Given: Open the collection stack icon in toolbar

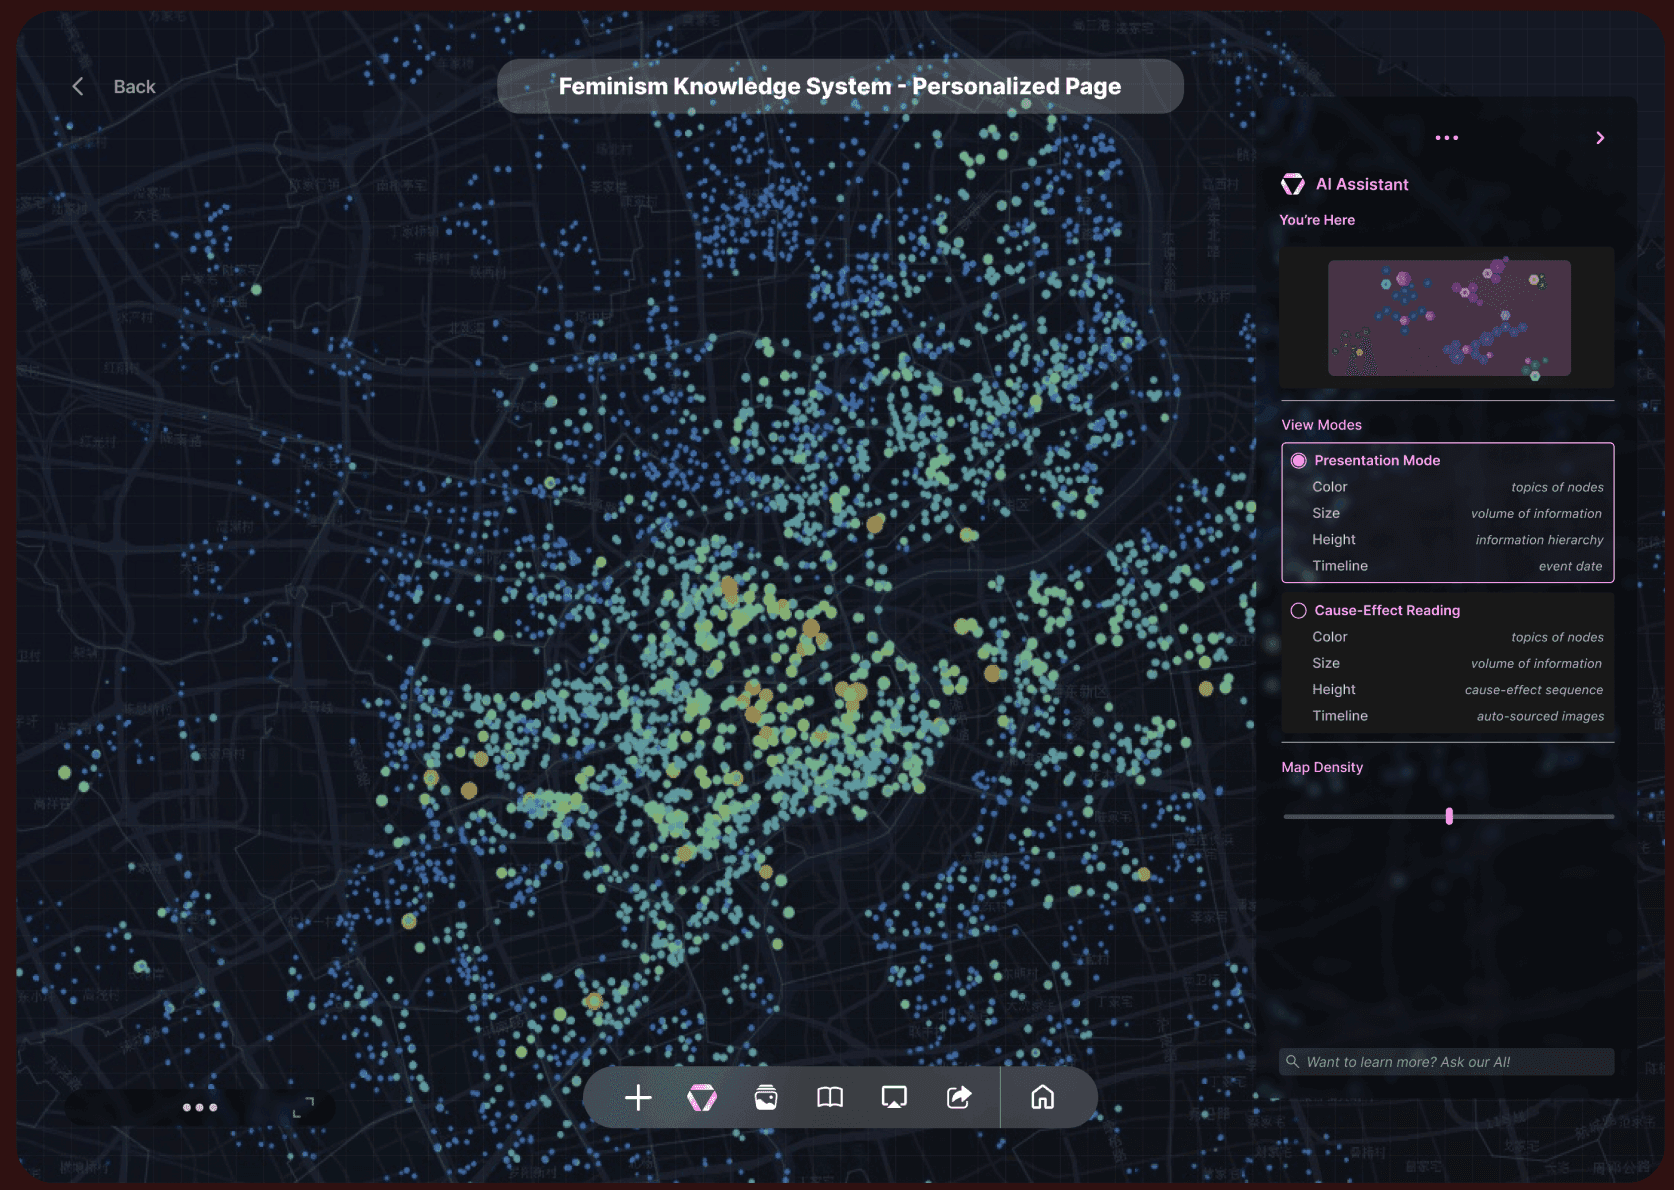Looking at the screenshot, I should tap(766, 1098).
